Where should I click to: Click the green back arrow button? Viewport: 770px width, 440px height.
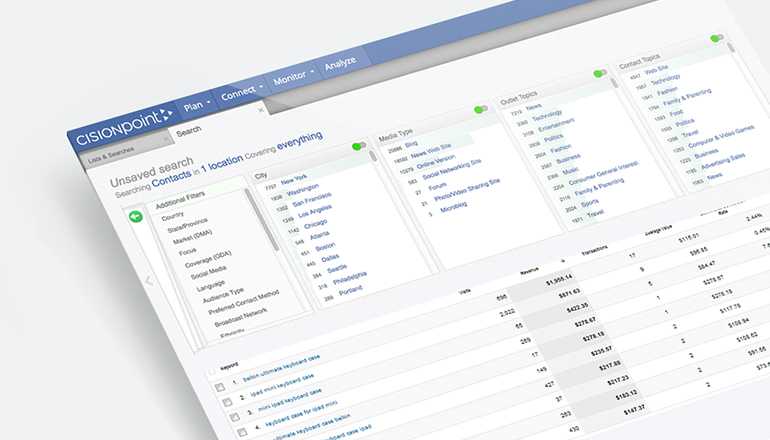coord(136,216)
